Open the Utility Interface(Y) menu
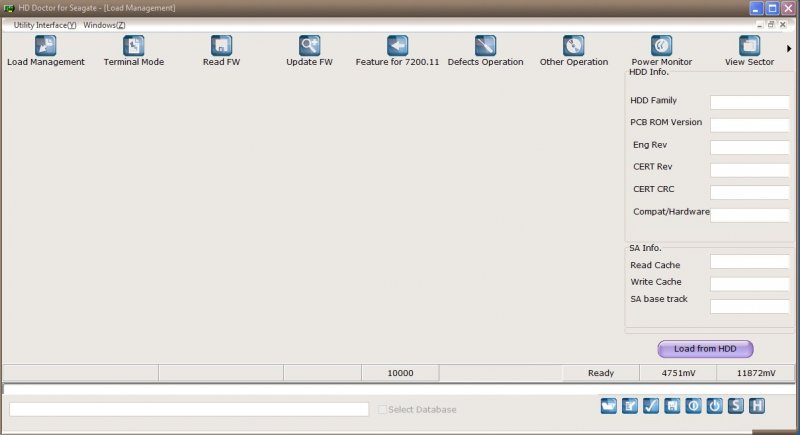 pos(45,25)
